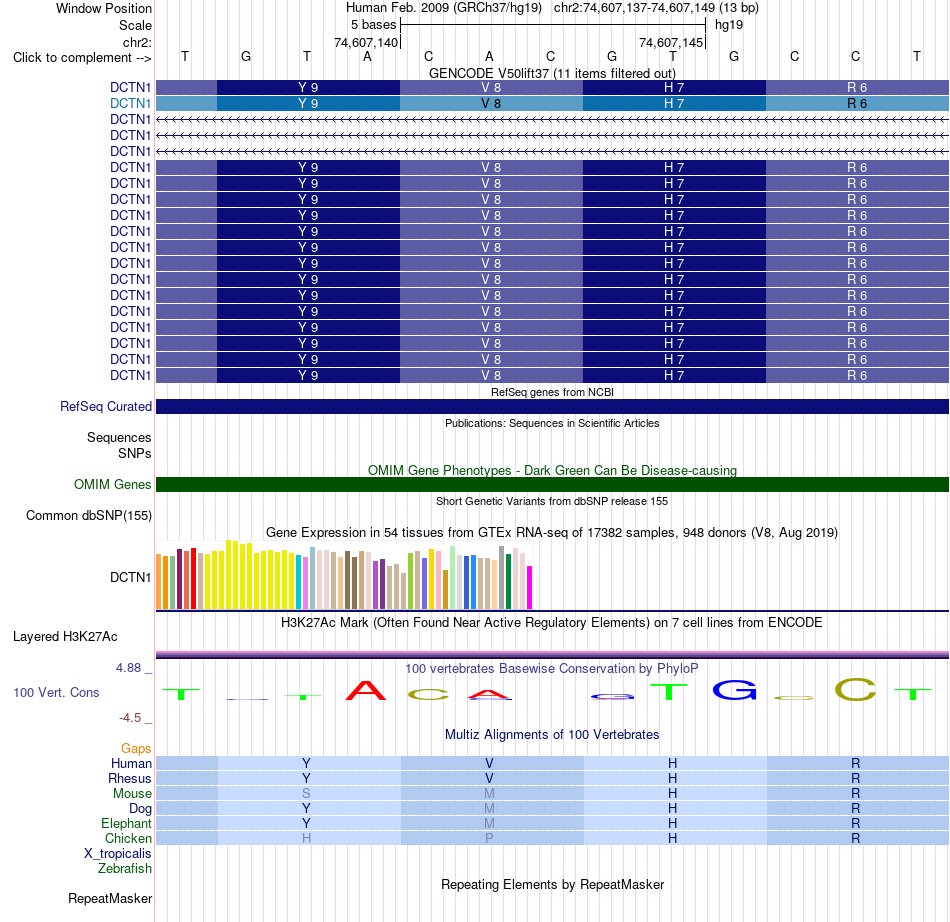Click the Window Position label
Image resolution: width=950 pixels, height=922 pixels.
coord(104,8)
